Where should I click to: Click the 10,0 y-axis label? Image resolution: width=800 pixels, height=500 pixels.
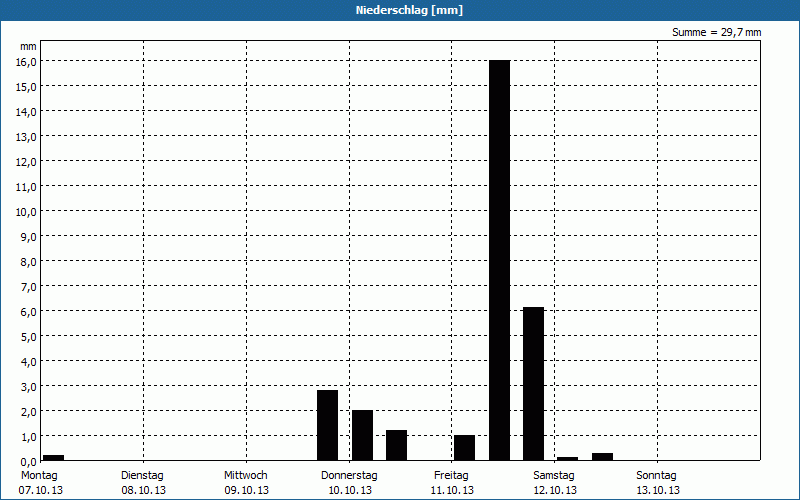pyautogui.click(x=26, y=212)
